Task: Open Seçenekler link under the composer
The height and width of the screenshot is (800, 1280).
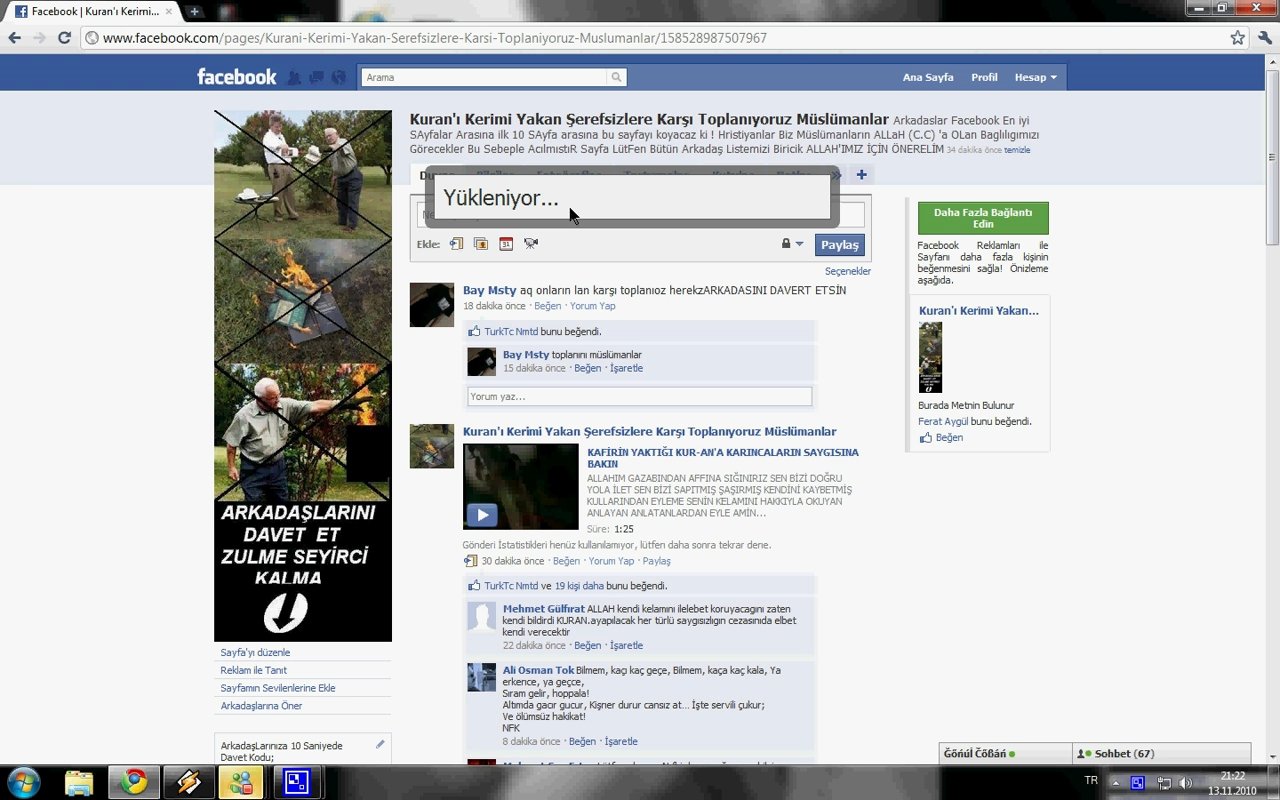Action: tap(848, 271)
